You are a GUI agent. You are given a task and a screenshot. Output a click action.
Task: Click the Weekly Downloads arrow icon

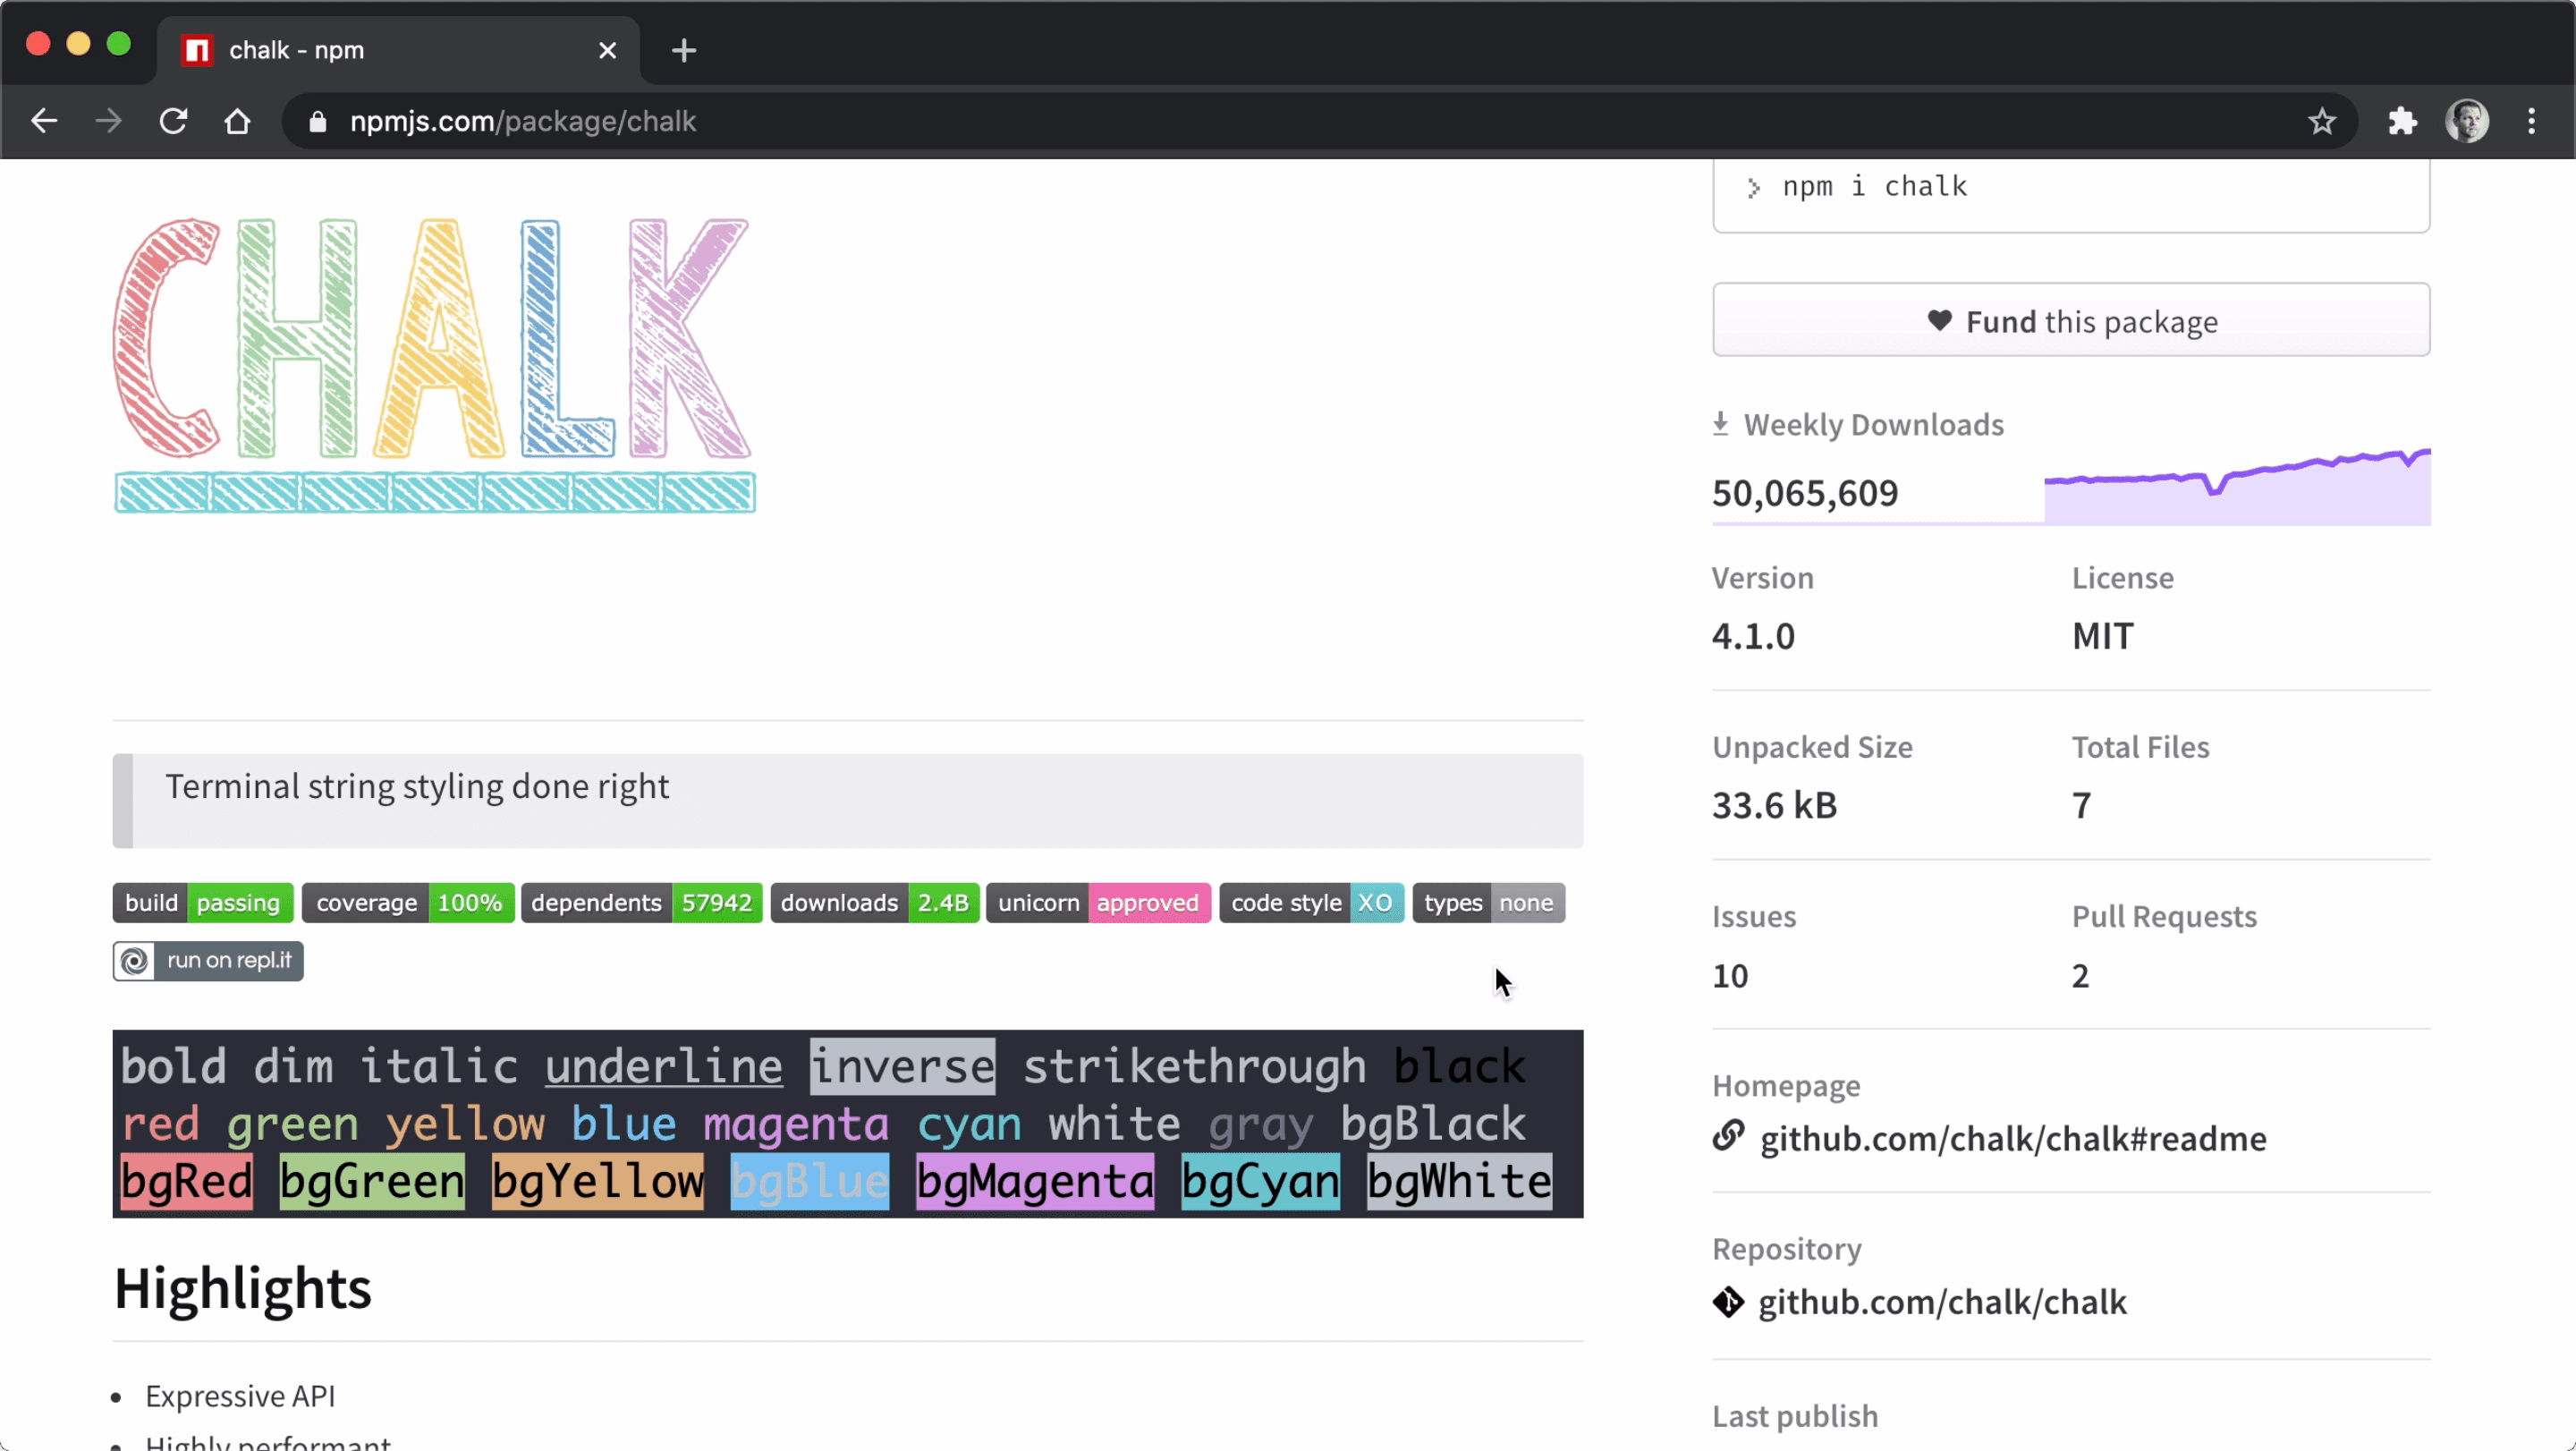click(x=1720, y=424)
